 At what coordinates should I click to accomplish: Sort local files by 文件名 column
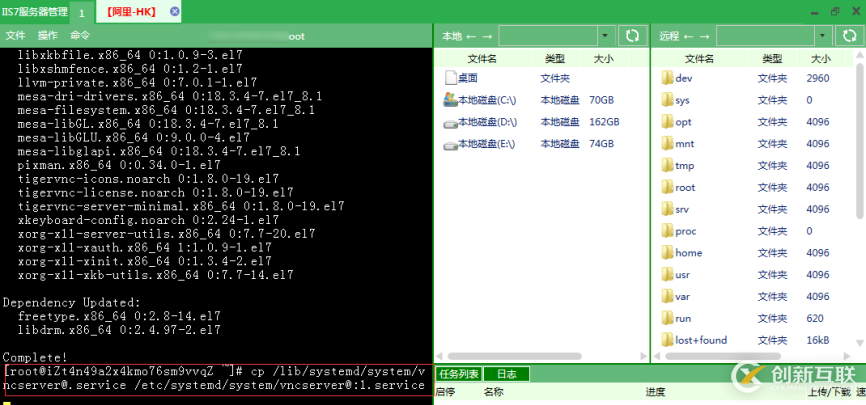click(482, 59)
